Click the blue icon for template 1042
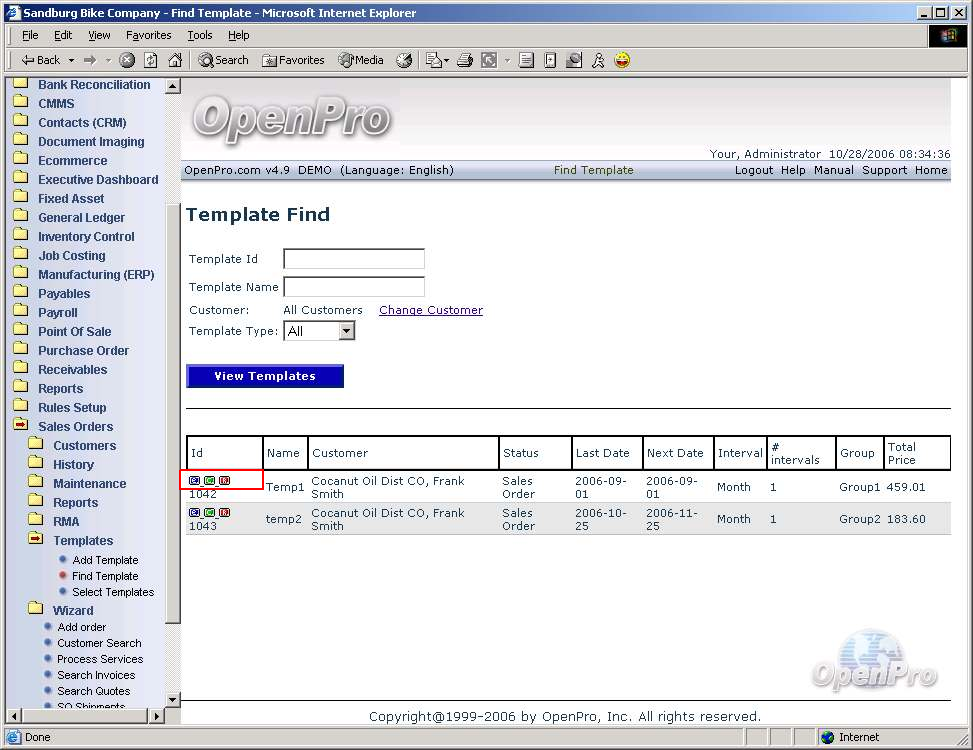 pyautogui.click(x=195, y=481)
